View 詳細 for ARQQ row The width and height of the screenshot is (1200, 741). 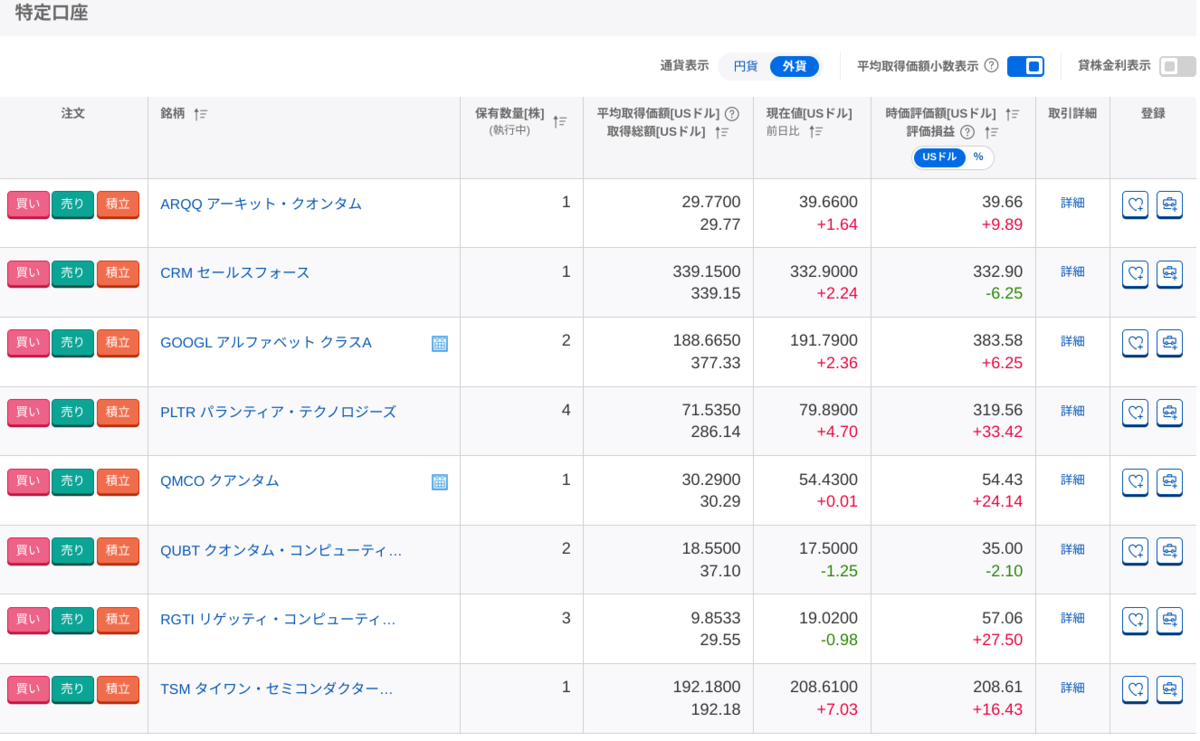[1072, 203]
